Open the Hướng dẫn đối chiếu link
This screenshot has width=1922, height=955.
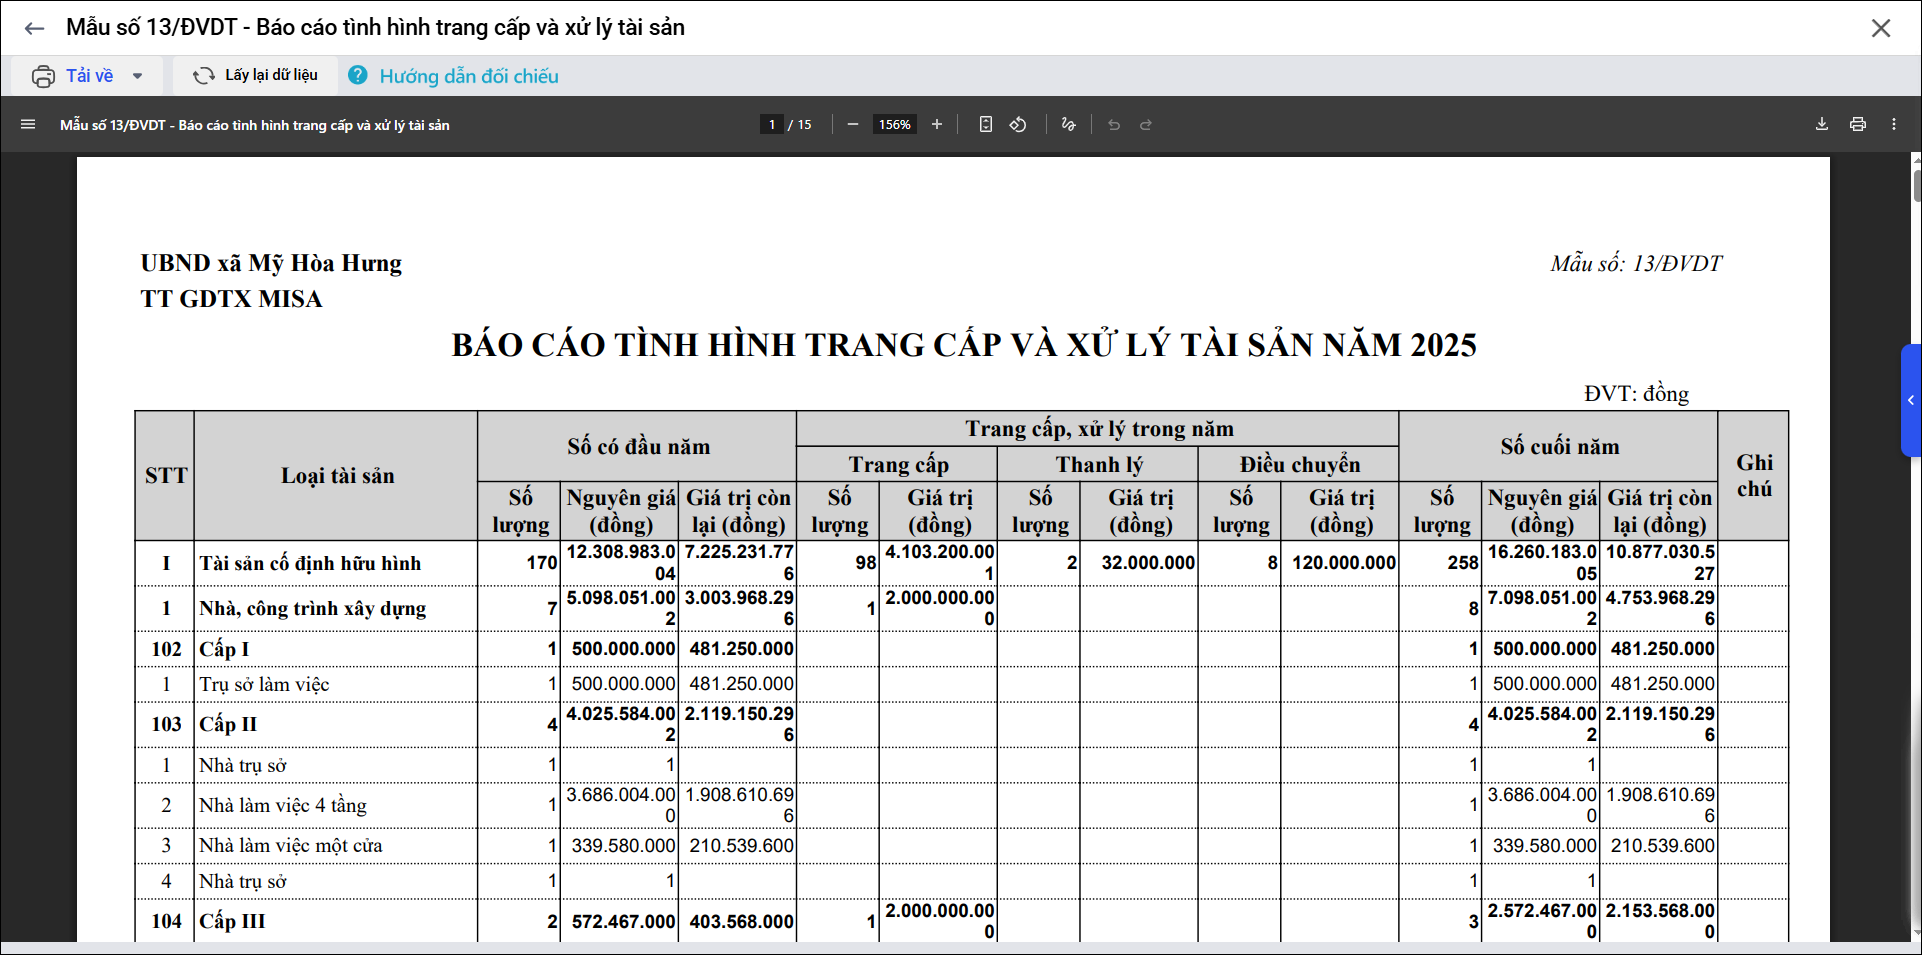(468, 76)
